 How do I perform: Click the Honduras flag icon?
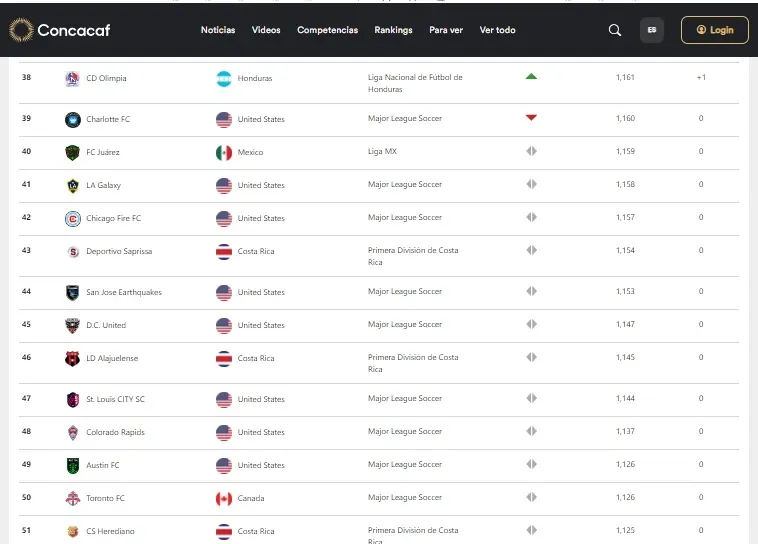point(224,78)
